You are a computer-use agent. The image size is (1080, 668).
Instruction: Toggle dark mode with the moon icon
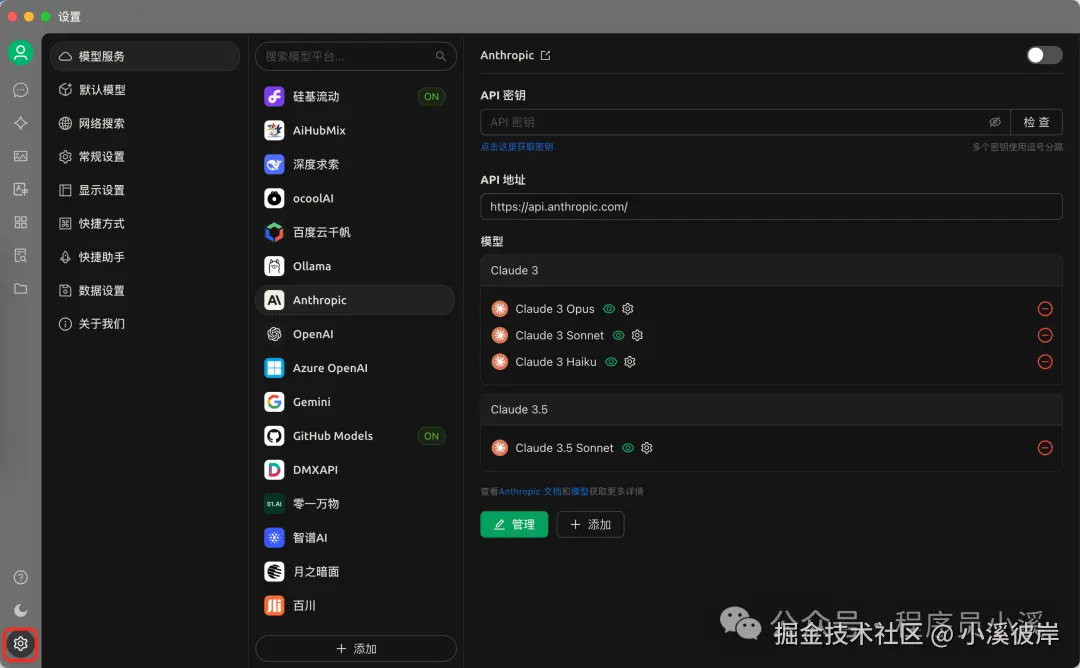pos(20,610)
